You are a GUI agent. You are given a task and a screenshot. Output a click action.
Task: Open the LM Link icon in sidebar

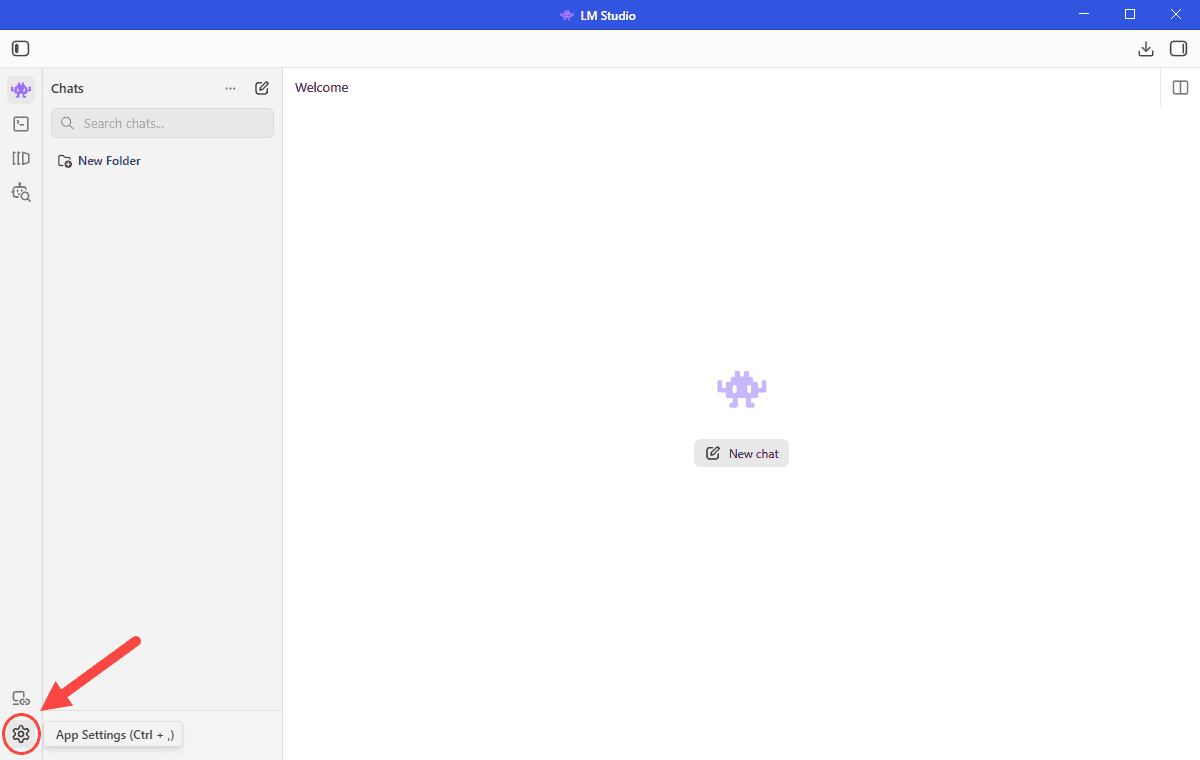click(x=21, y=698)
